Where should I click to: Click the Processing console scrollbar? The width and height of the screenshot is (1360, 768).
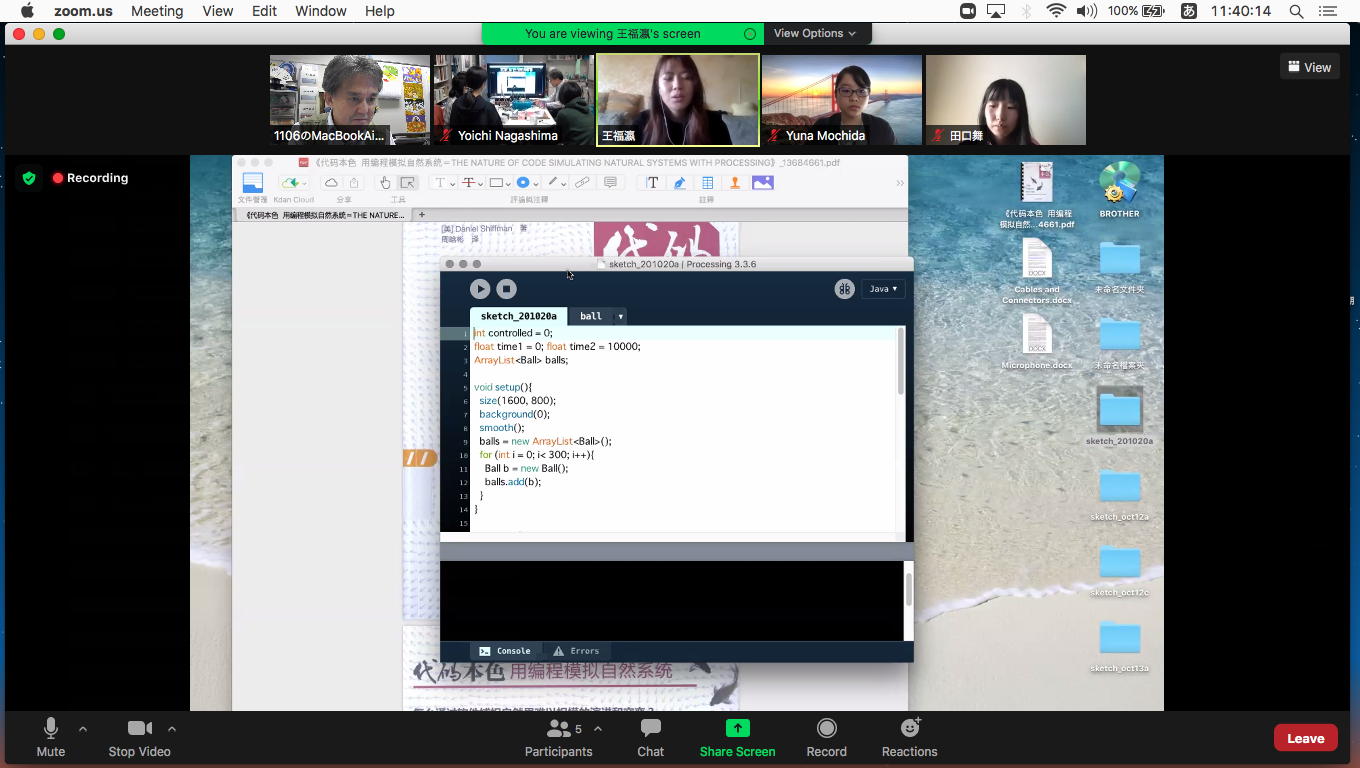coord(908,590)
